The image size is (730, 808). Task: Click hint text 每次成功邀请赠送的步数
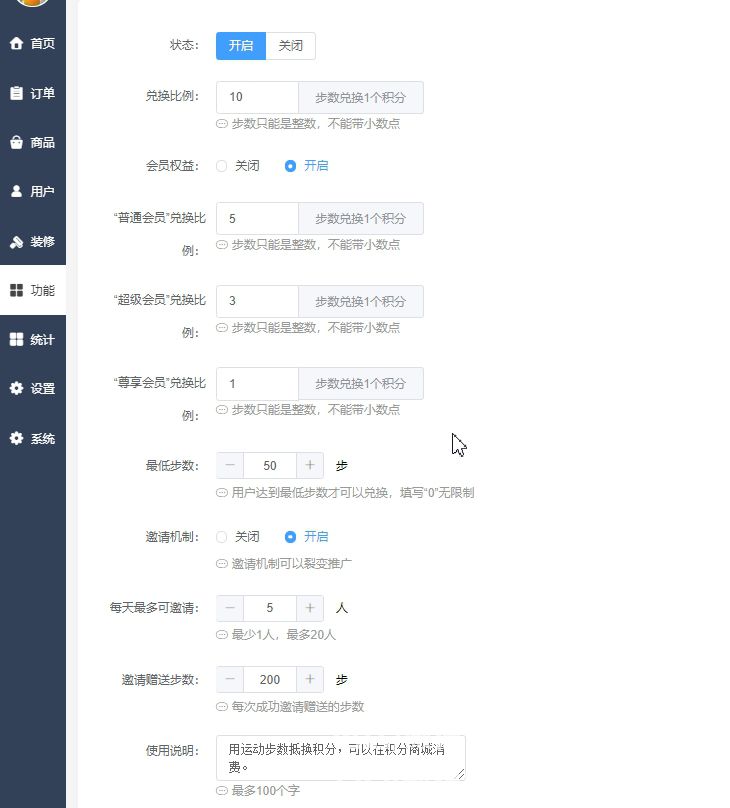[x=298, y=706]
